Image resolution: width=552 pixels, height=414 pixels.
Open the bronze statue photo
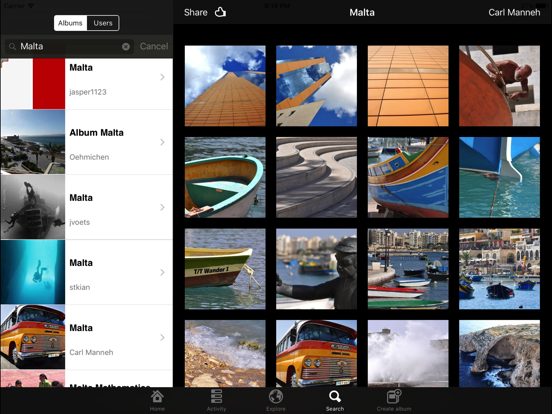pos(316,269)
